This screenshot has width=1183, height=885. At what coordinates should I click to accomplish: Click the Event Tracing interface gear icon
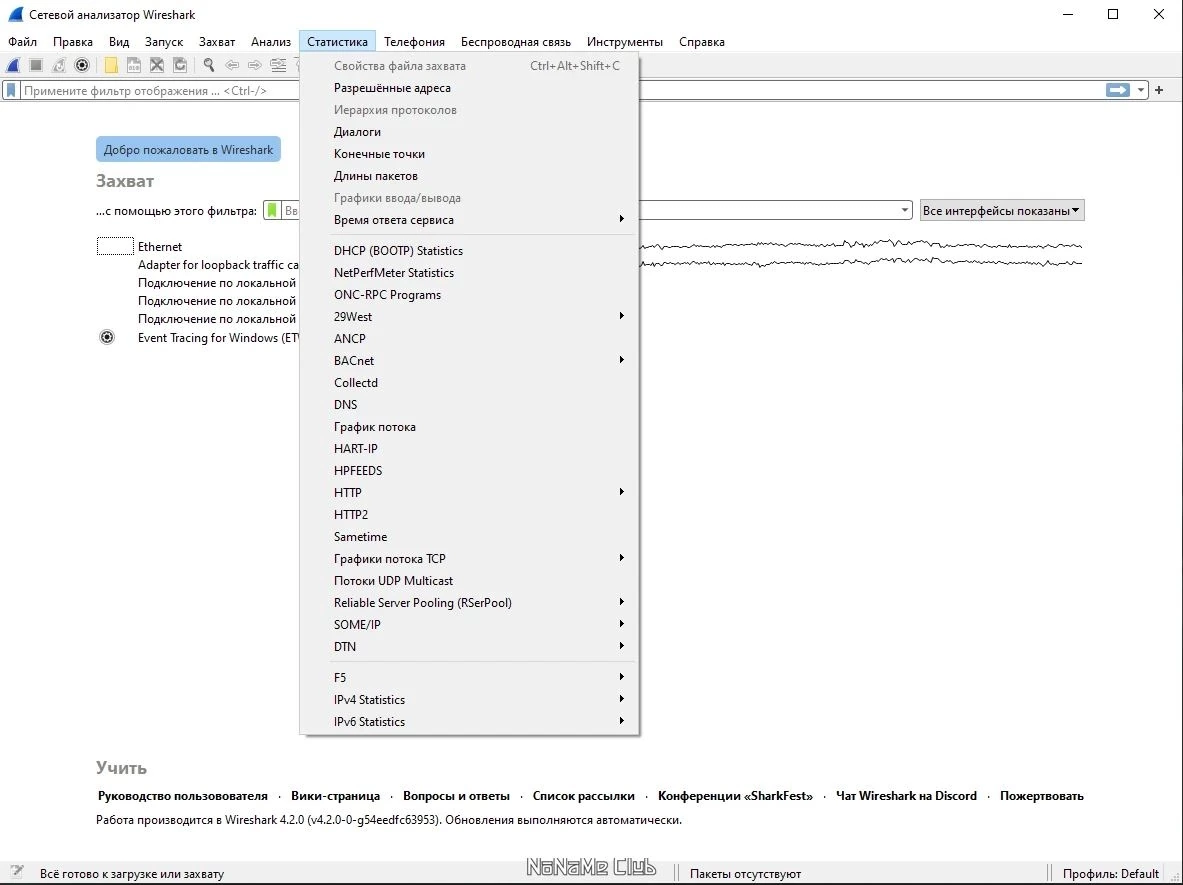(107, 337)
